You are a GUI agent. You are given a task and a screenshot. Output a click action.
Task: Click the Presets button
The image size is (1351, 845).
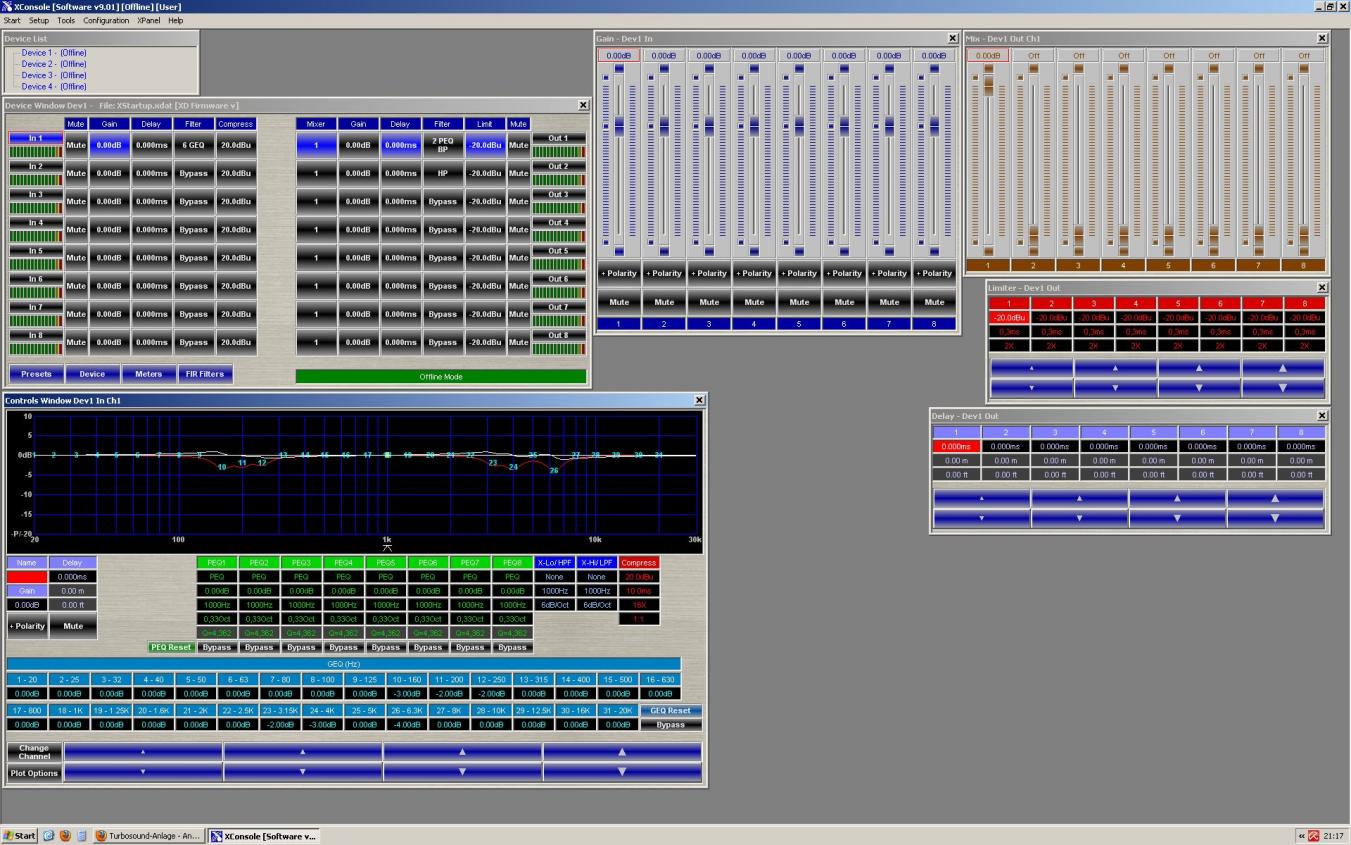36,374
